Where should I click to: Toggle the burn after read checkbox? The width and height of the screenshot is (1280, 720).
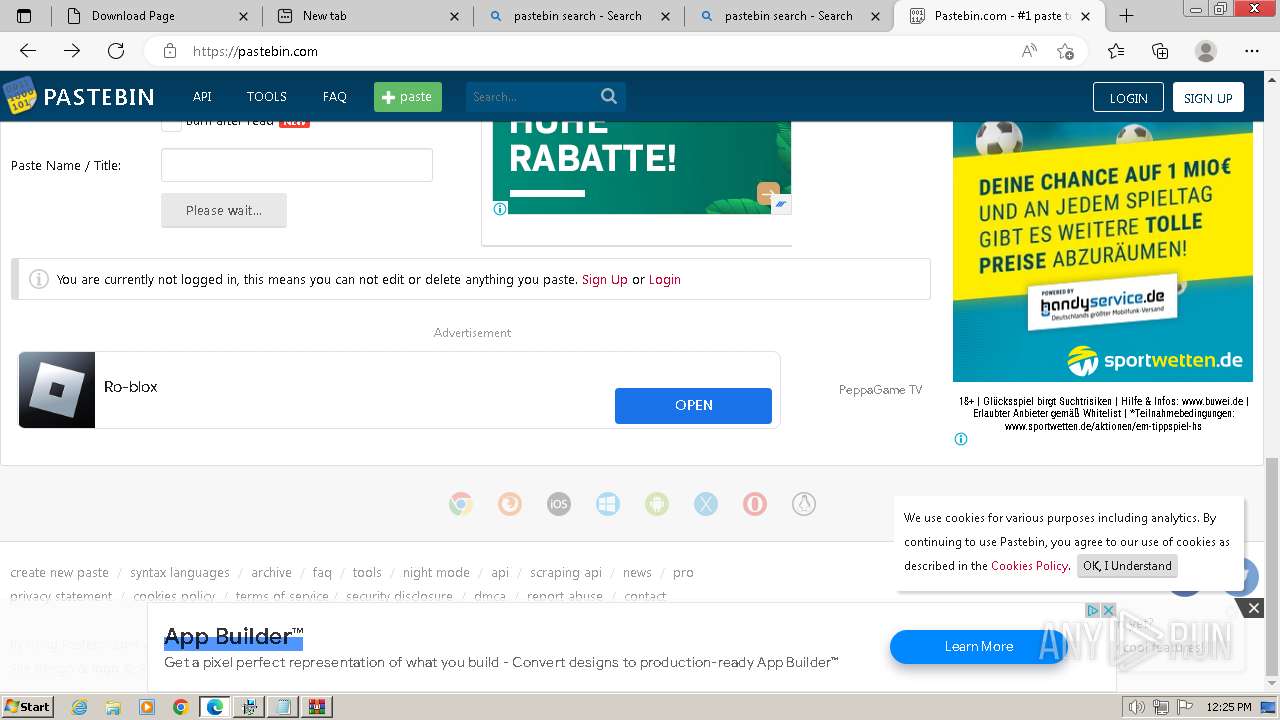tap(171, 121)
